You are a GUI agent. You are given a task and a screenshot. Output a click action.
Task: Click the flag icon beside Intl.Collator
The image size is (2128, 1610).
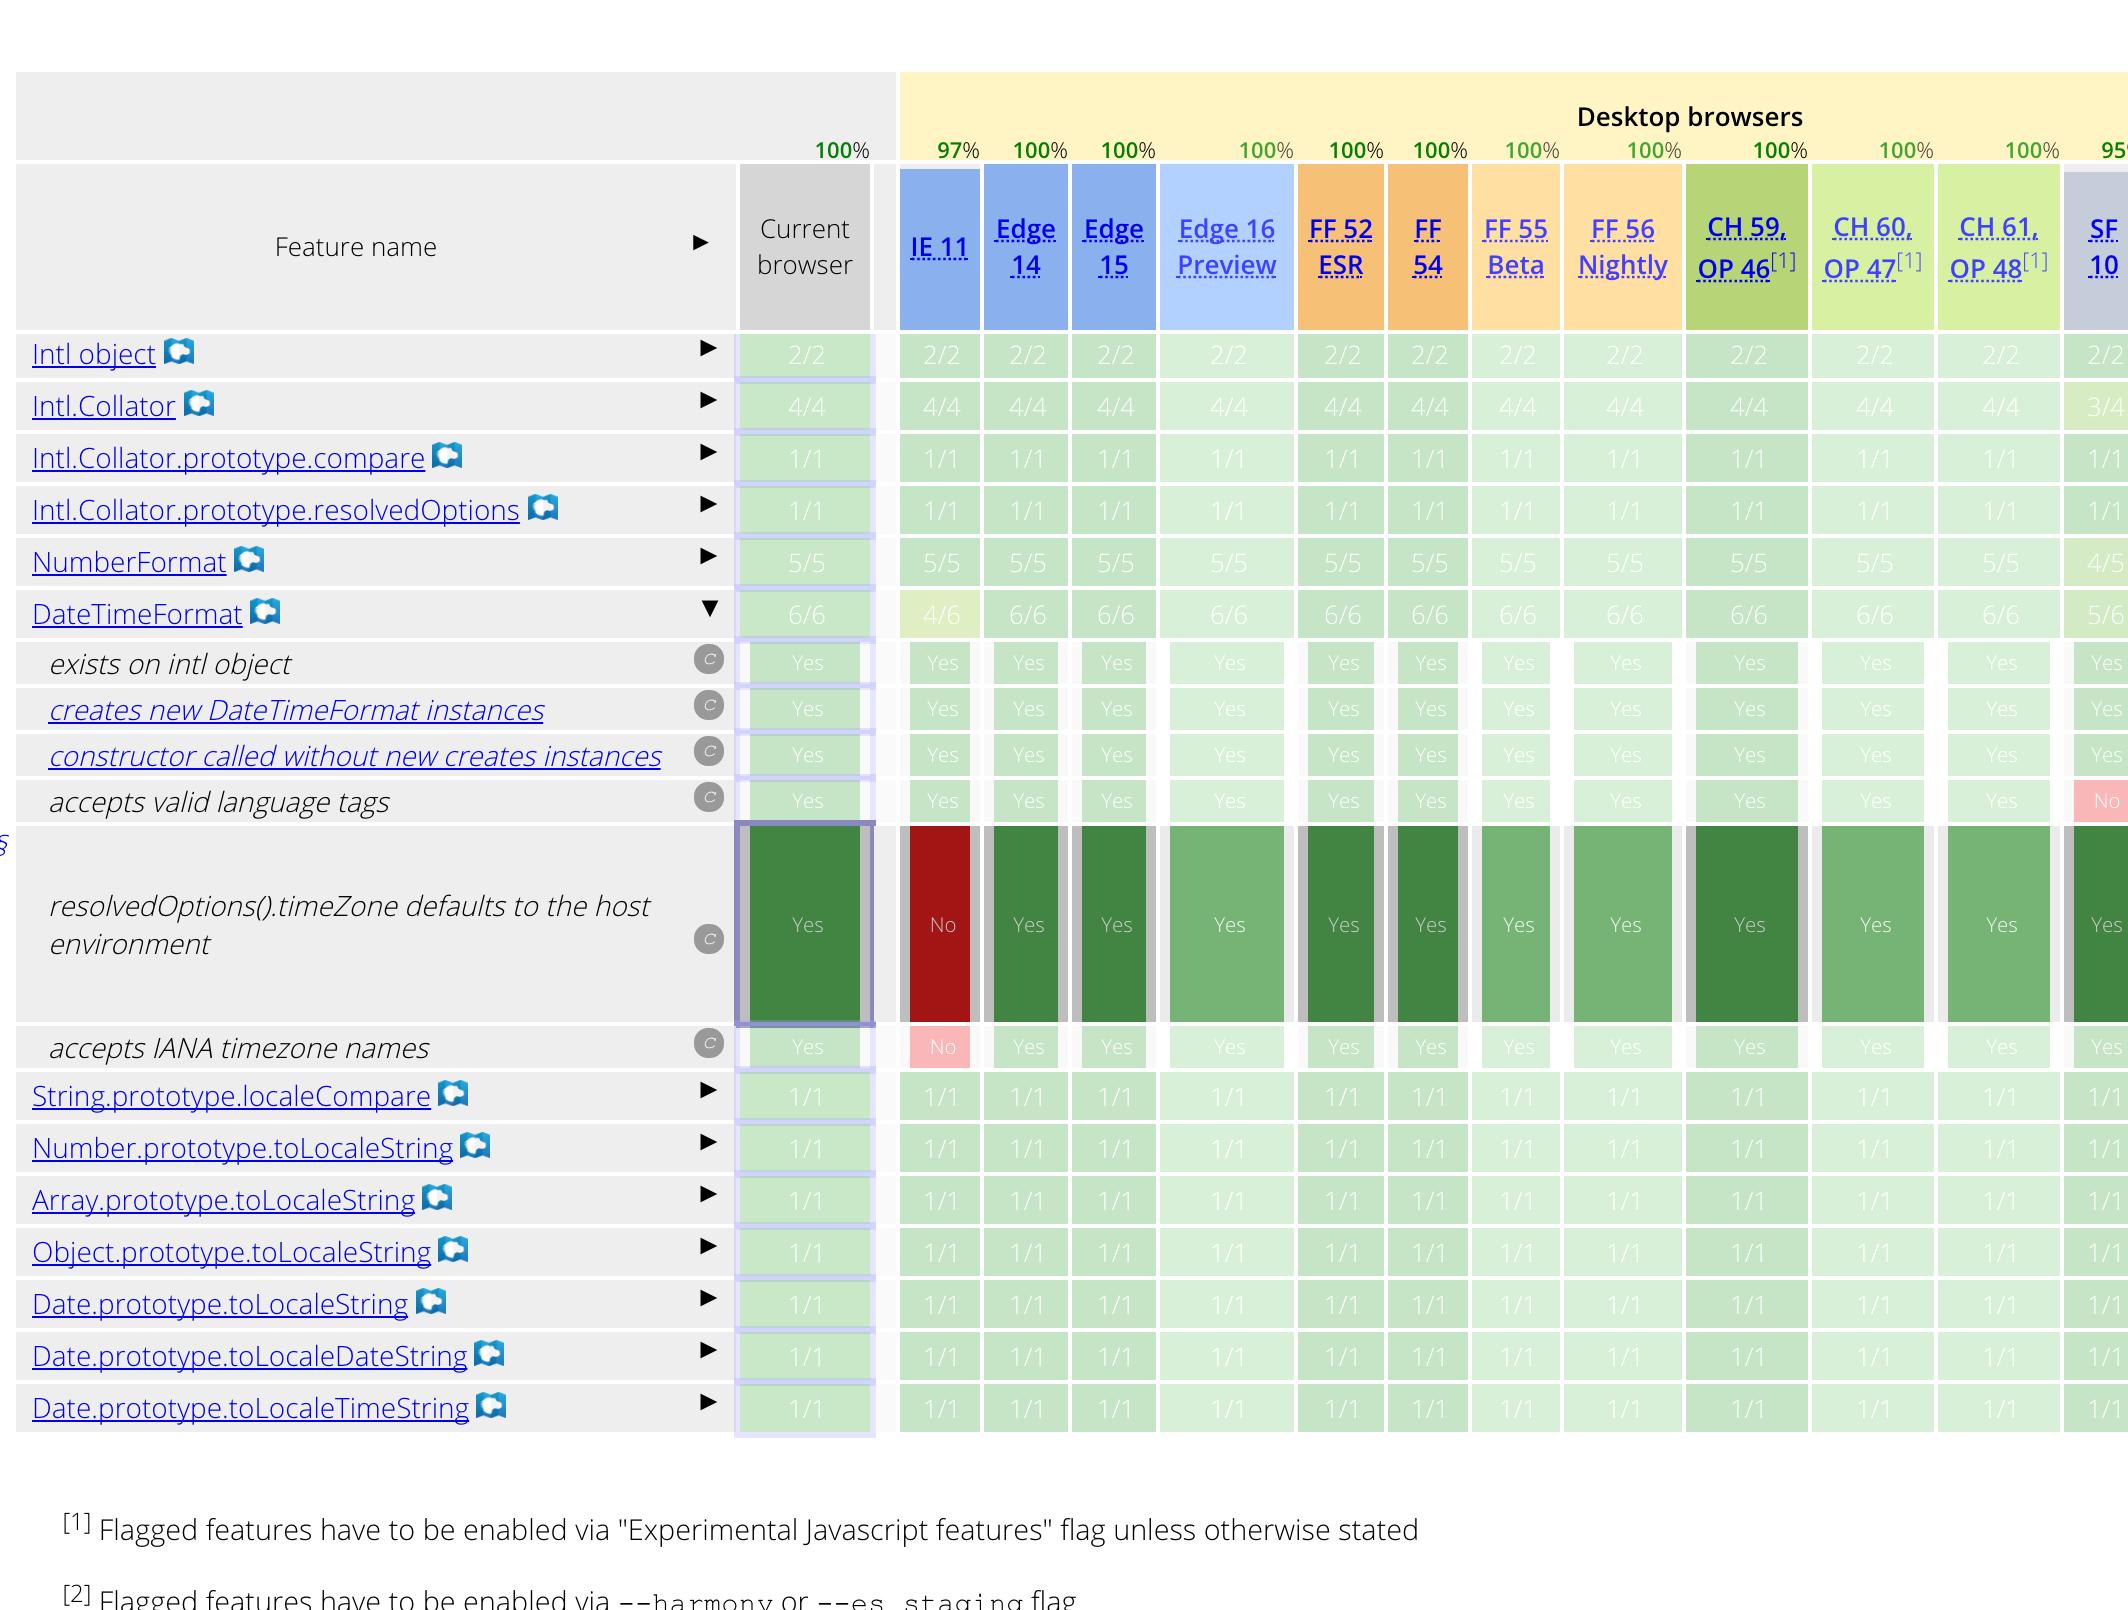tap(198, 405)
